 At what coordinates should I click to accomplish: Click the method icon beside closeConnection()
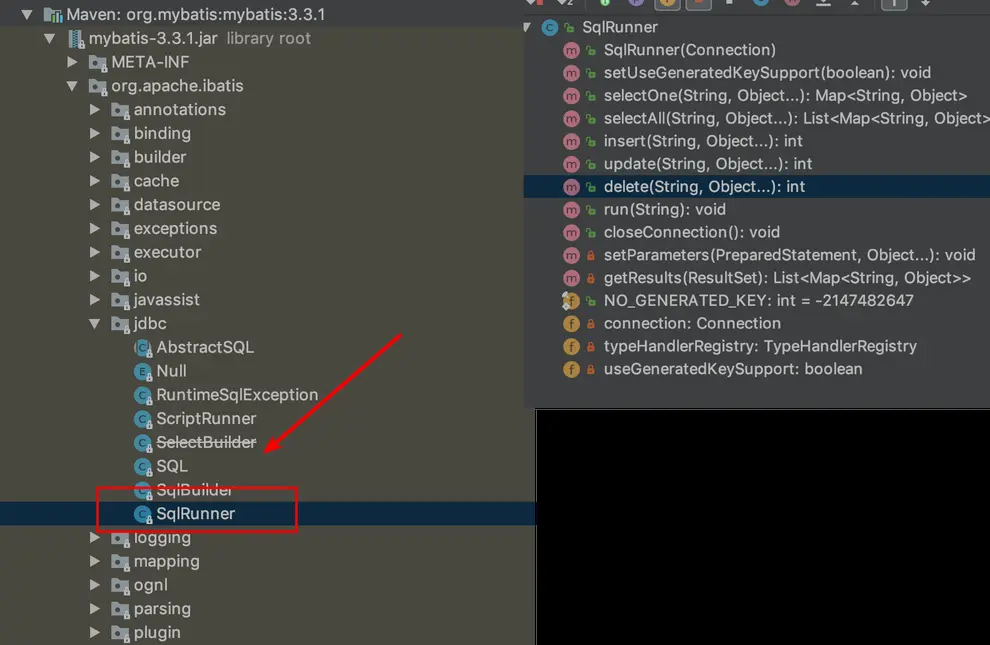tap(571, 232)
